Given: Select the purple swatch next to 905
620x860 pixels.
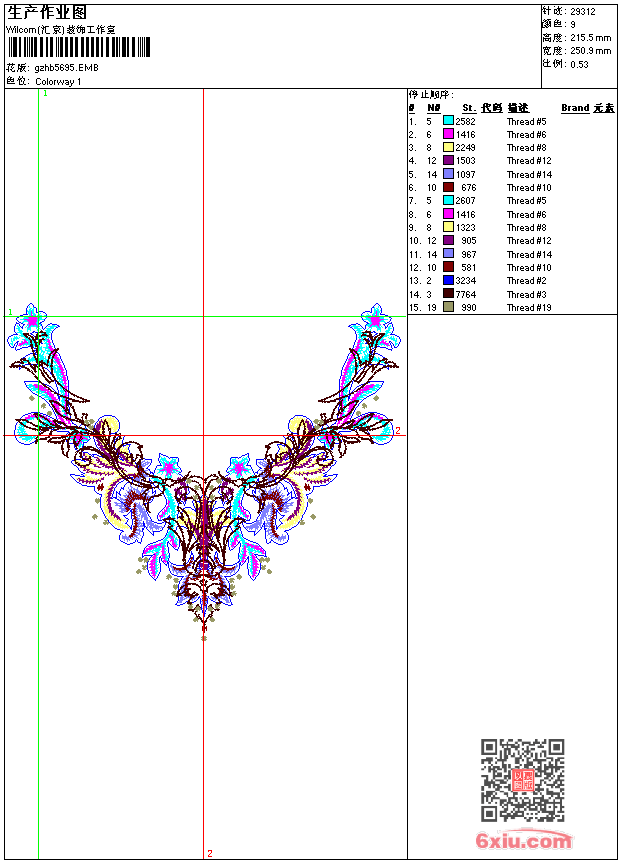Looking at the screenshot, I should (x=448, y=240).
